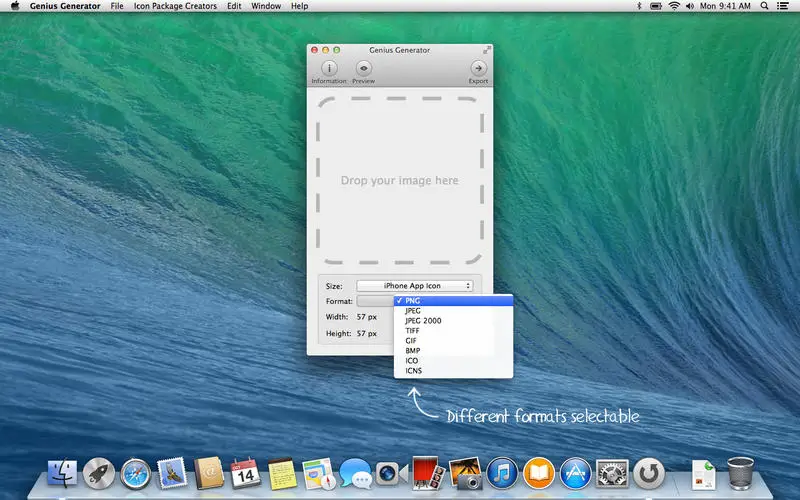Viewport: 800px width, 500px height.
Task: Open App Store icon in dock
Action: [575, 473]
